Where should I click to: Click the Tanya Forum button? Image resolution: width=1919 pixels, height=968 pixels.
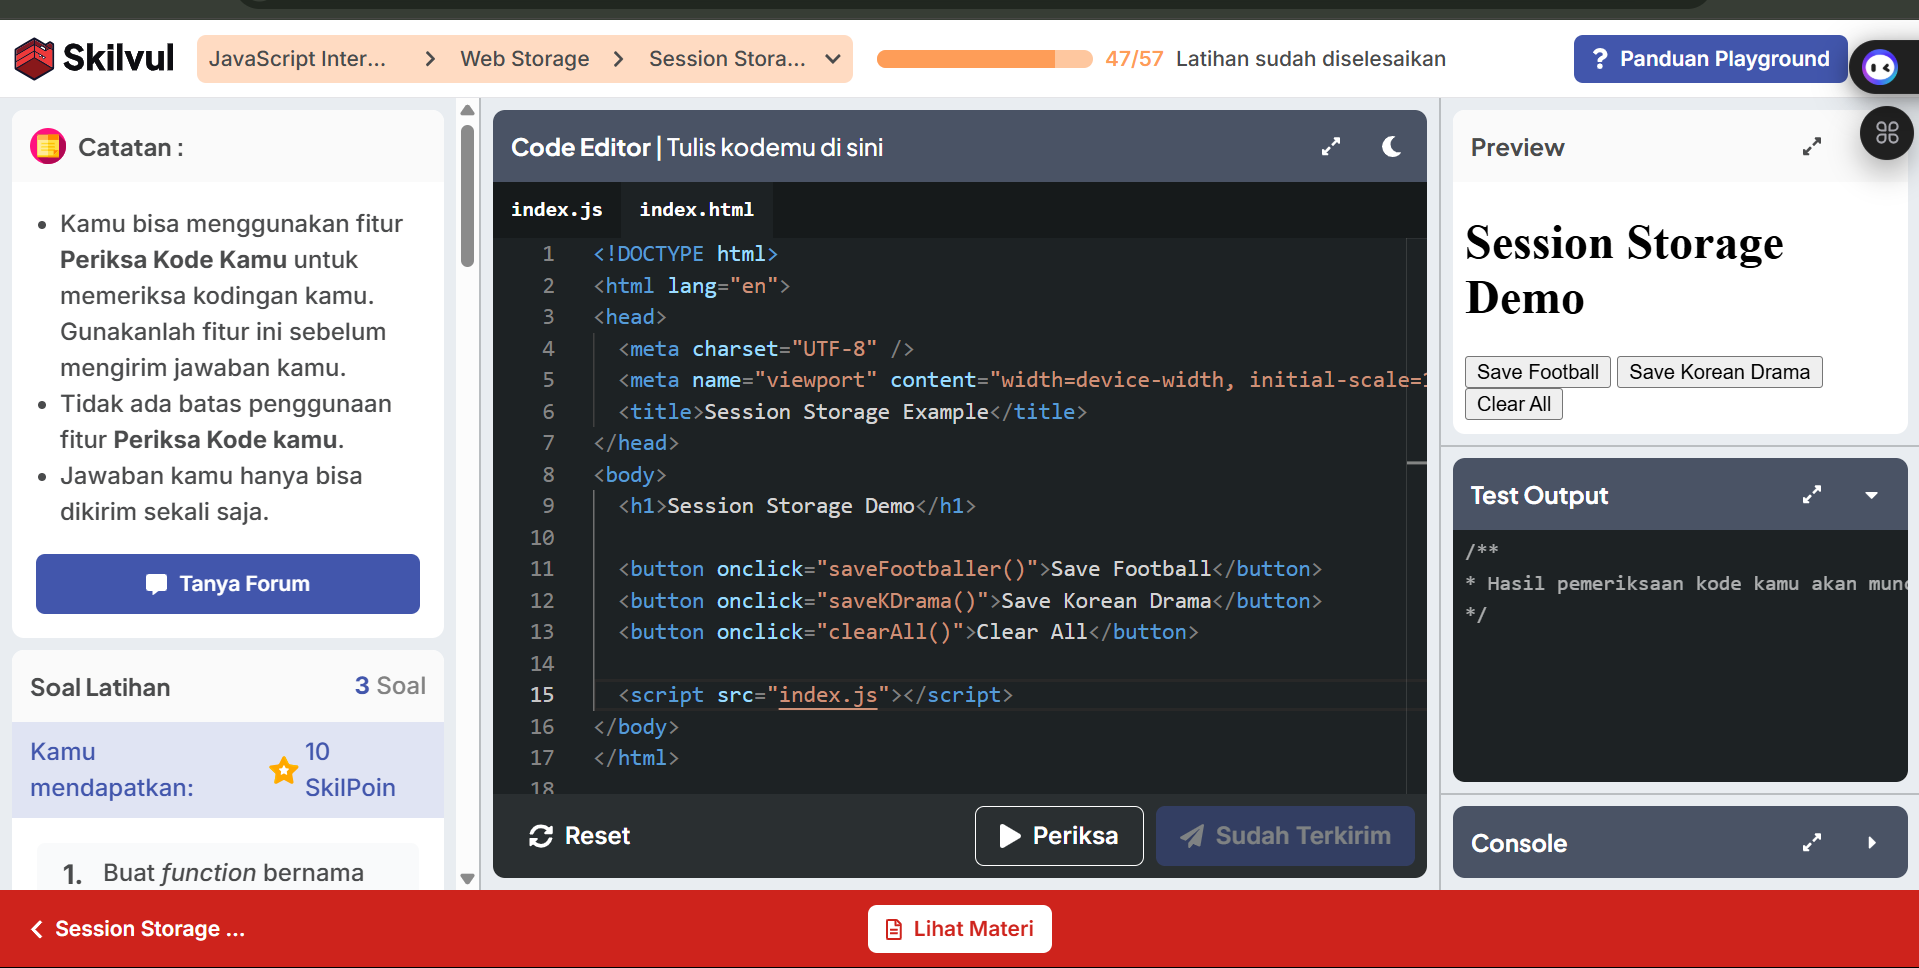point(228,584)
